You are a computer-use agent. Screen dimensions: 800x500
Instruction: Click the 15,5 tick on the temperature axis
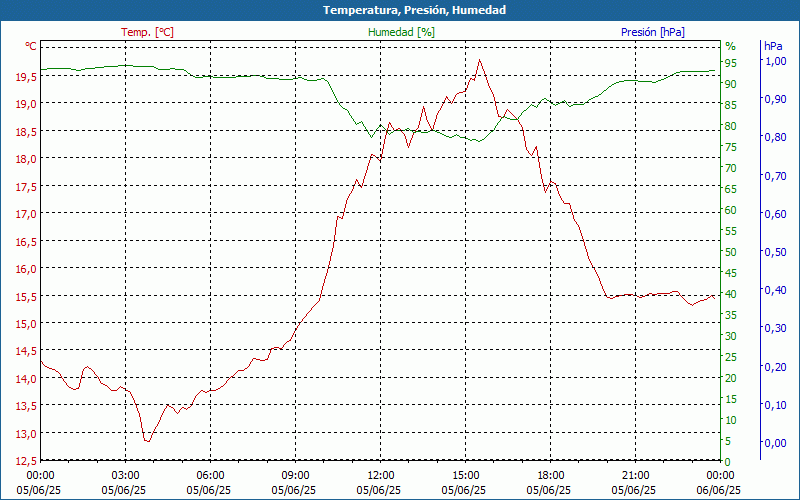coord(26,297)
